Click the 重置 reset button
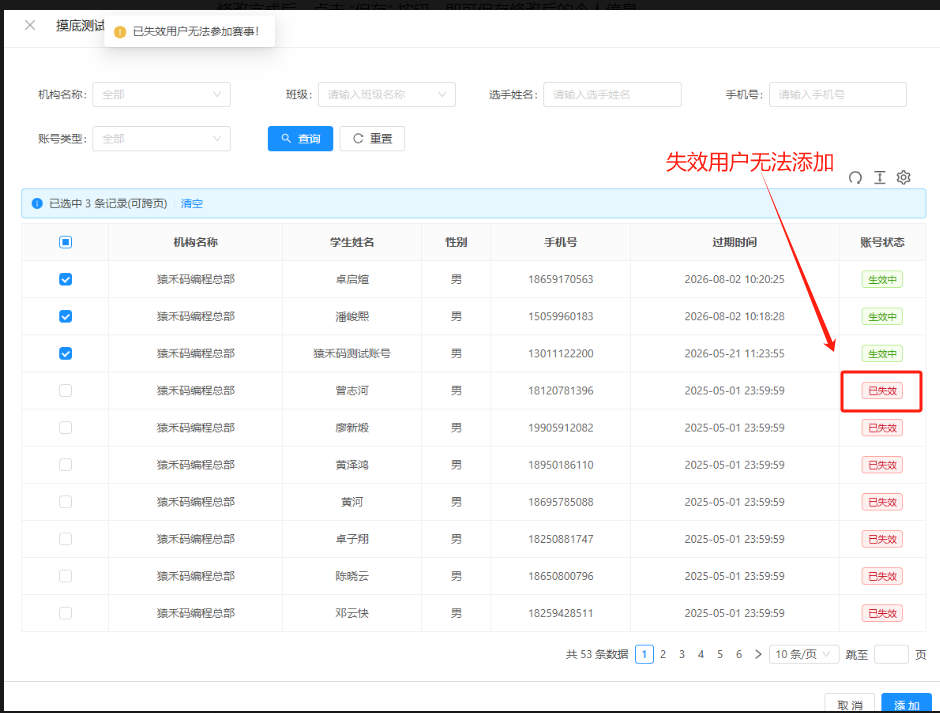The height and width of the screenshot is (713, 940). 372,139
